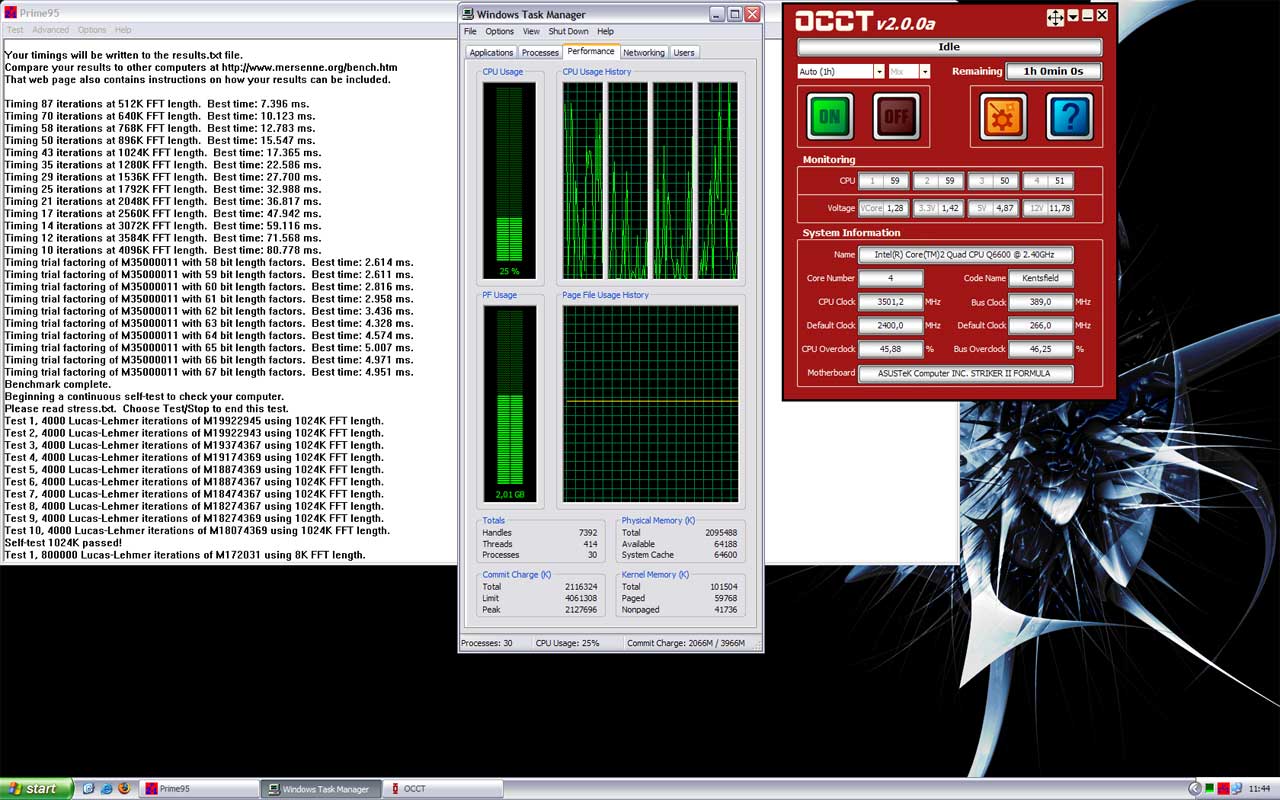The width and height of the screenshot is (1280, 800).
Task: Click the Prime95 icon in its title bar
Action: (11, 12)
